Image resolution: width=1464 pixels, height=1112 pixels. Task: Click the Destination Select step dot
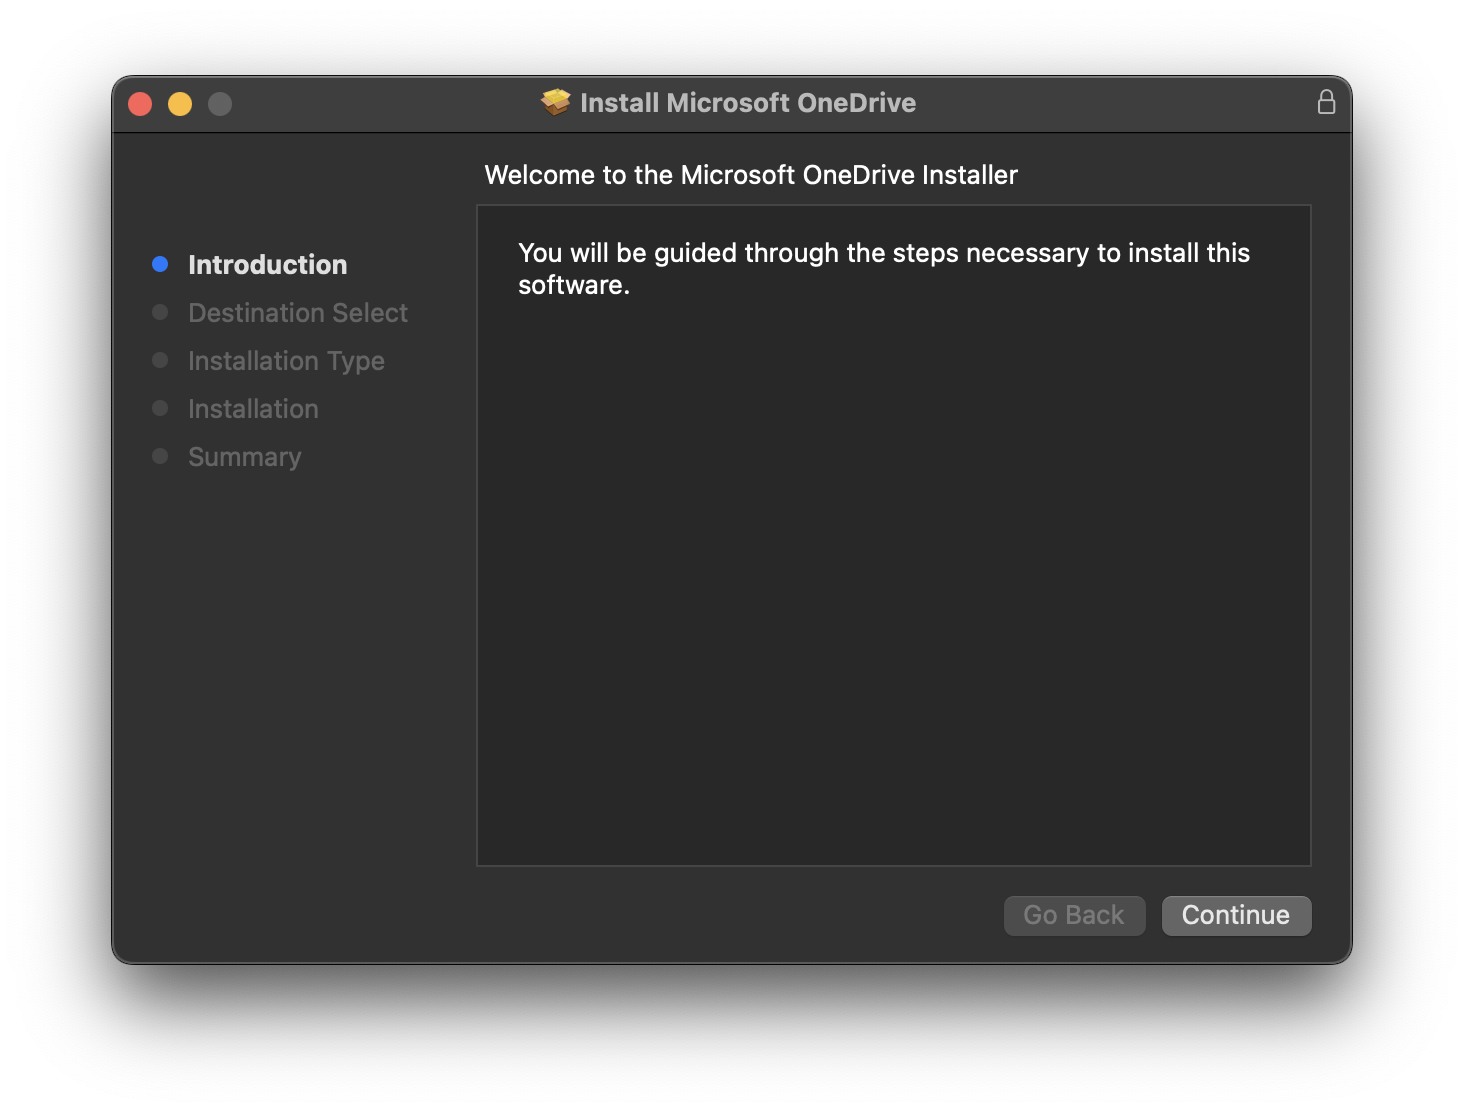coord(160,311)
